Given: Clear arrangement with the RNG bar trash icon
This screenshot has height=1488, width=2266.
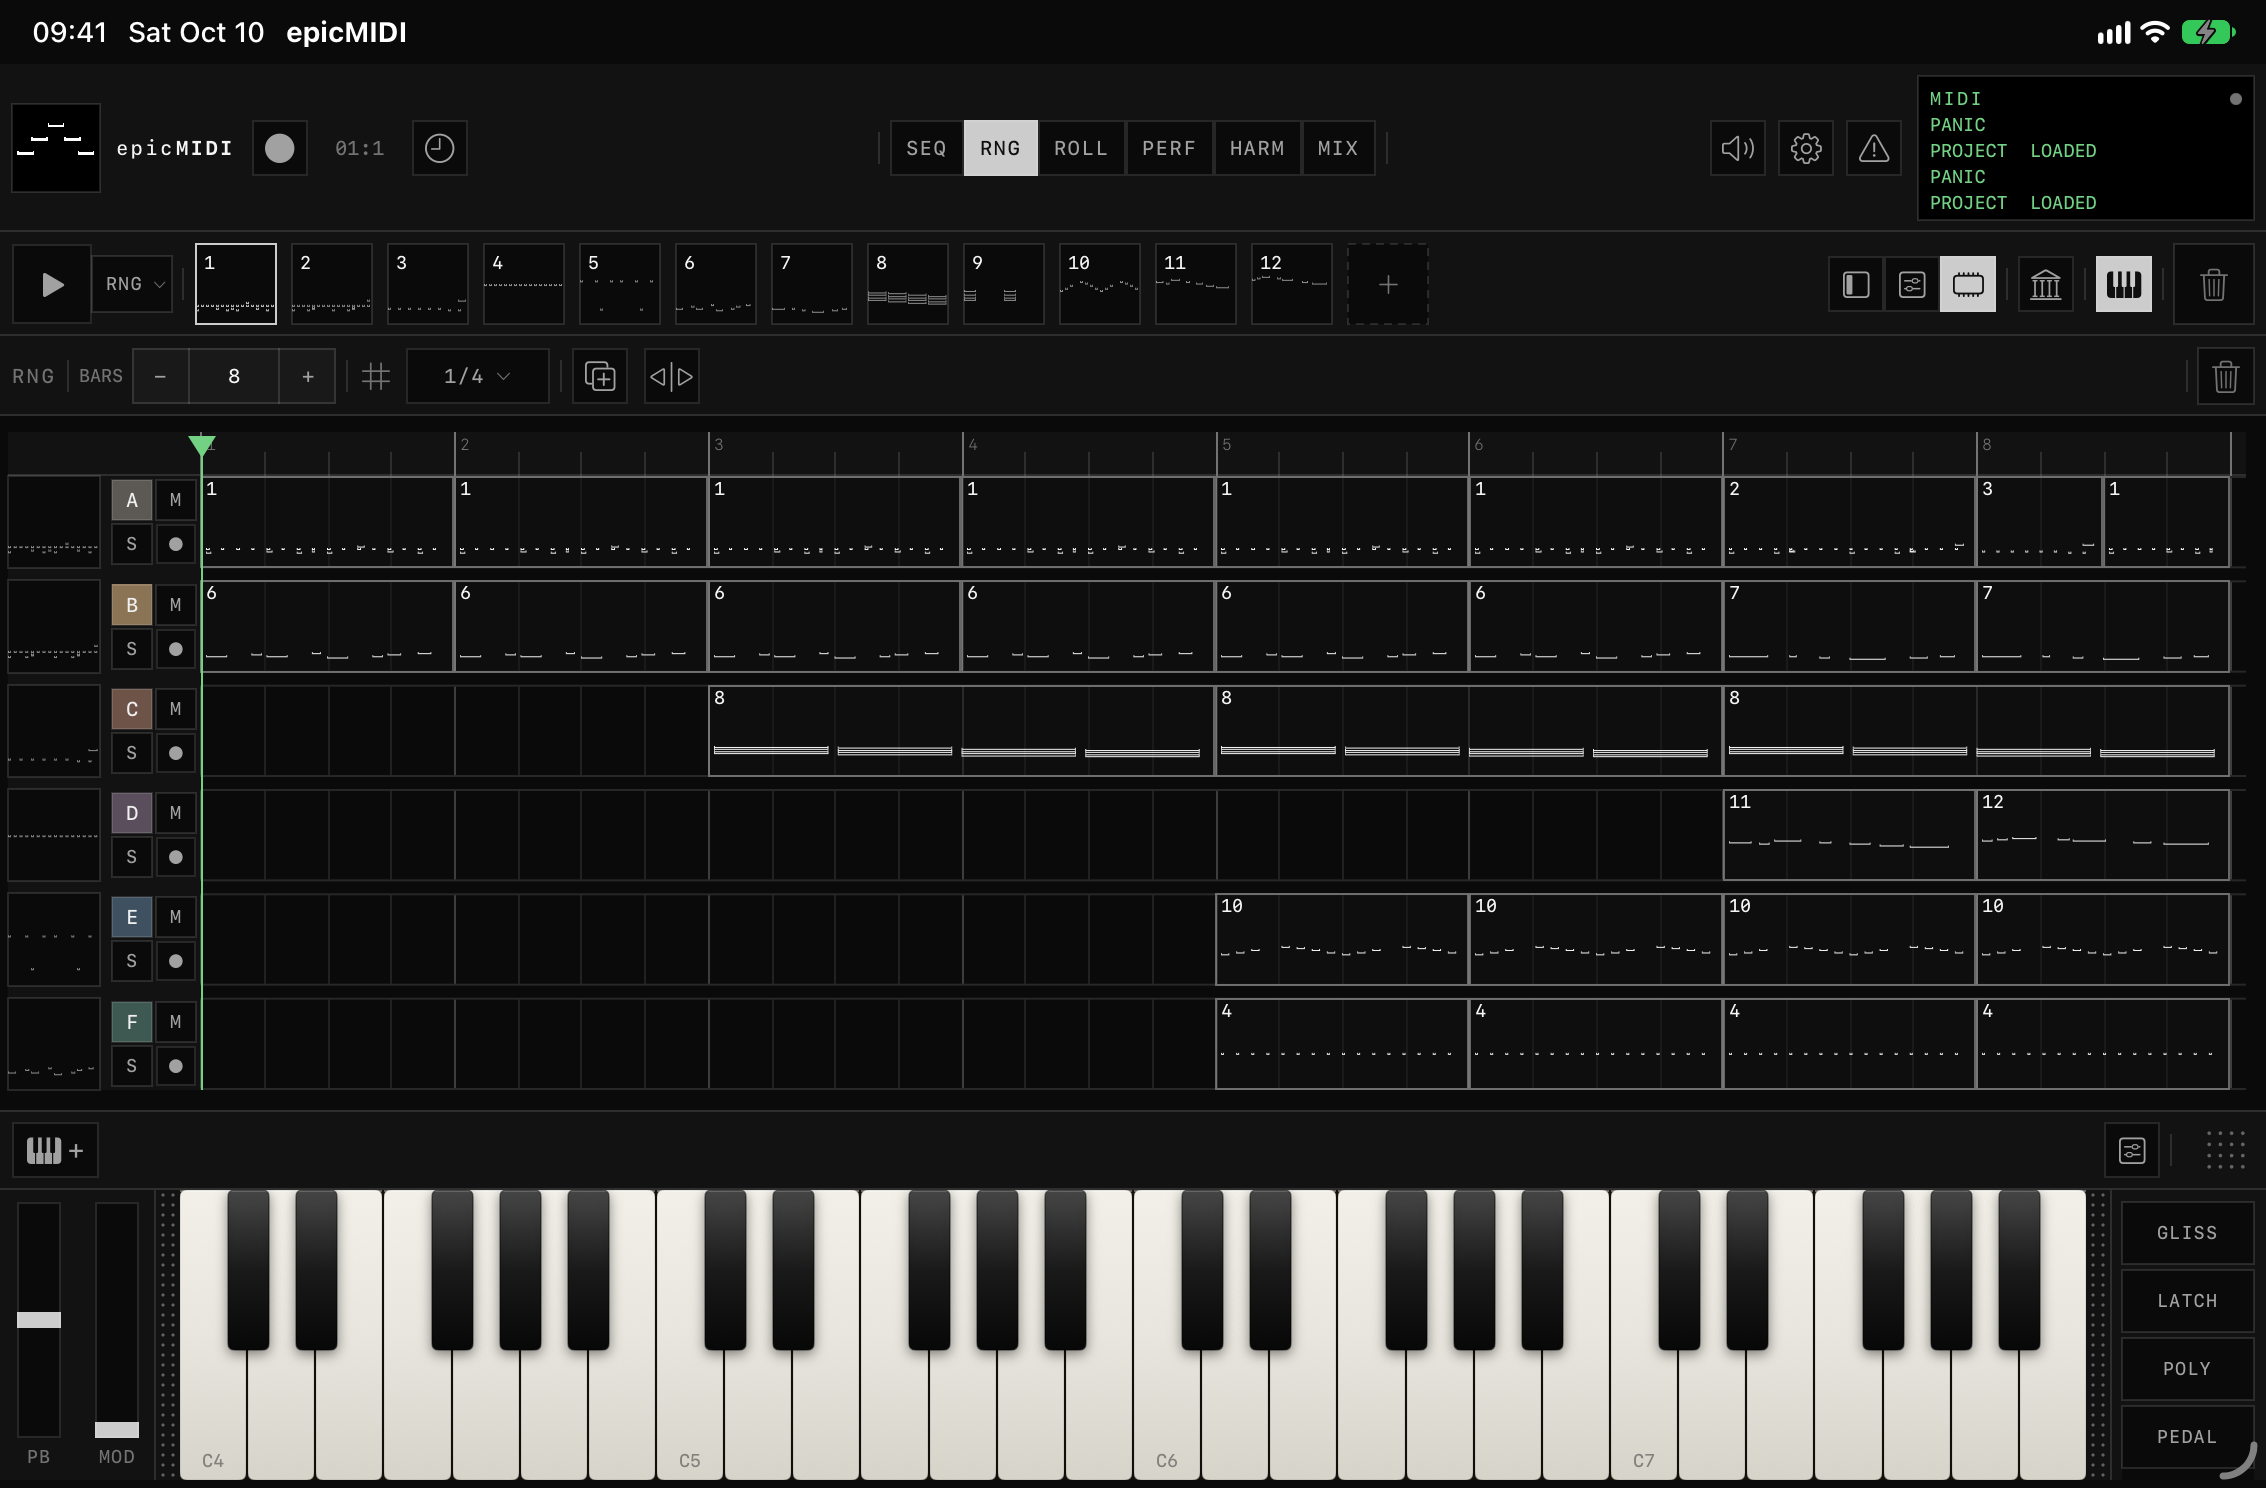Looking at the screenshot, I should tap(2226, 376).
